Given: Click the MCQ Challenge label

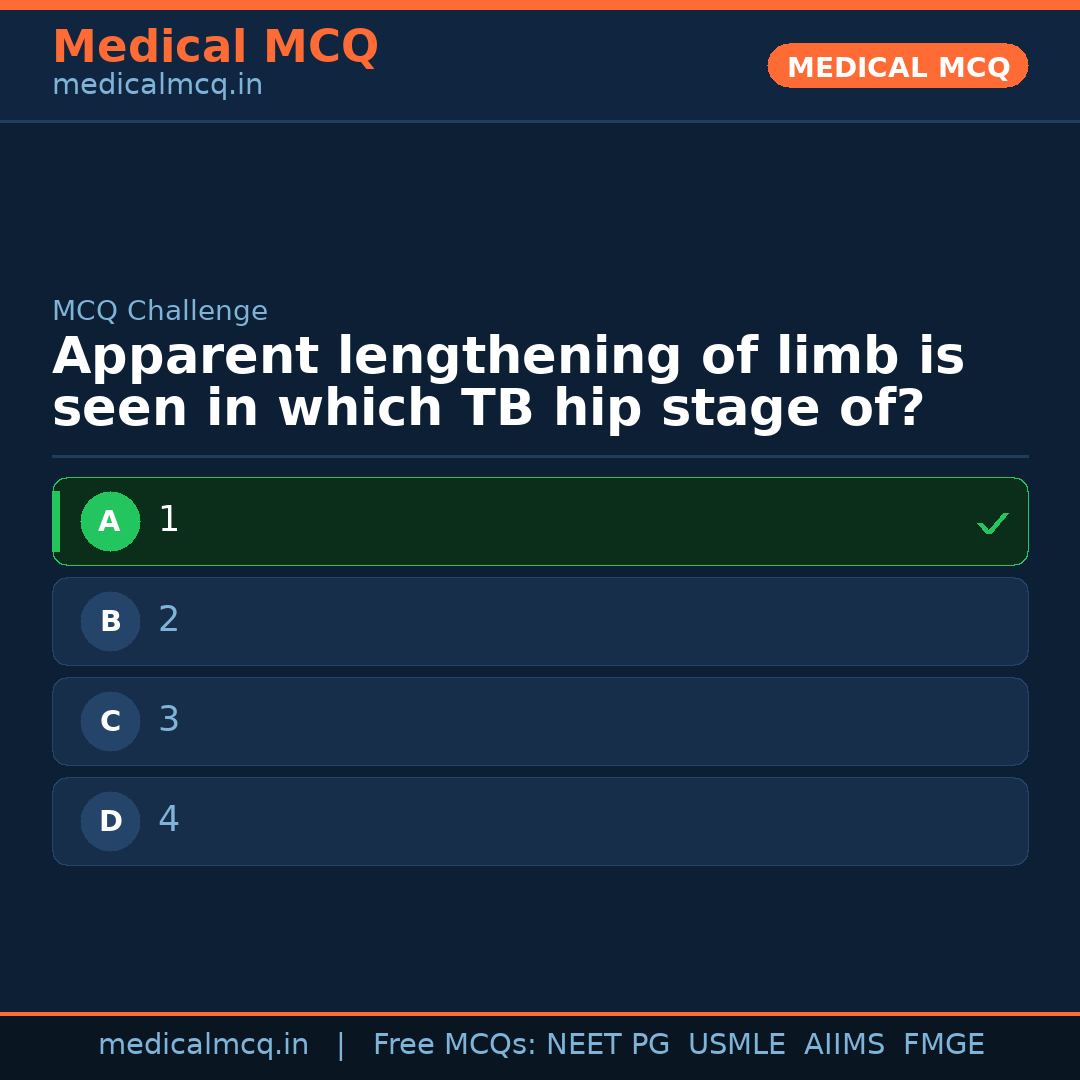Looking at the screenshot, I should pyautogui.click(x=160, y=312).
